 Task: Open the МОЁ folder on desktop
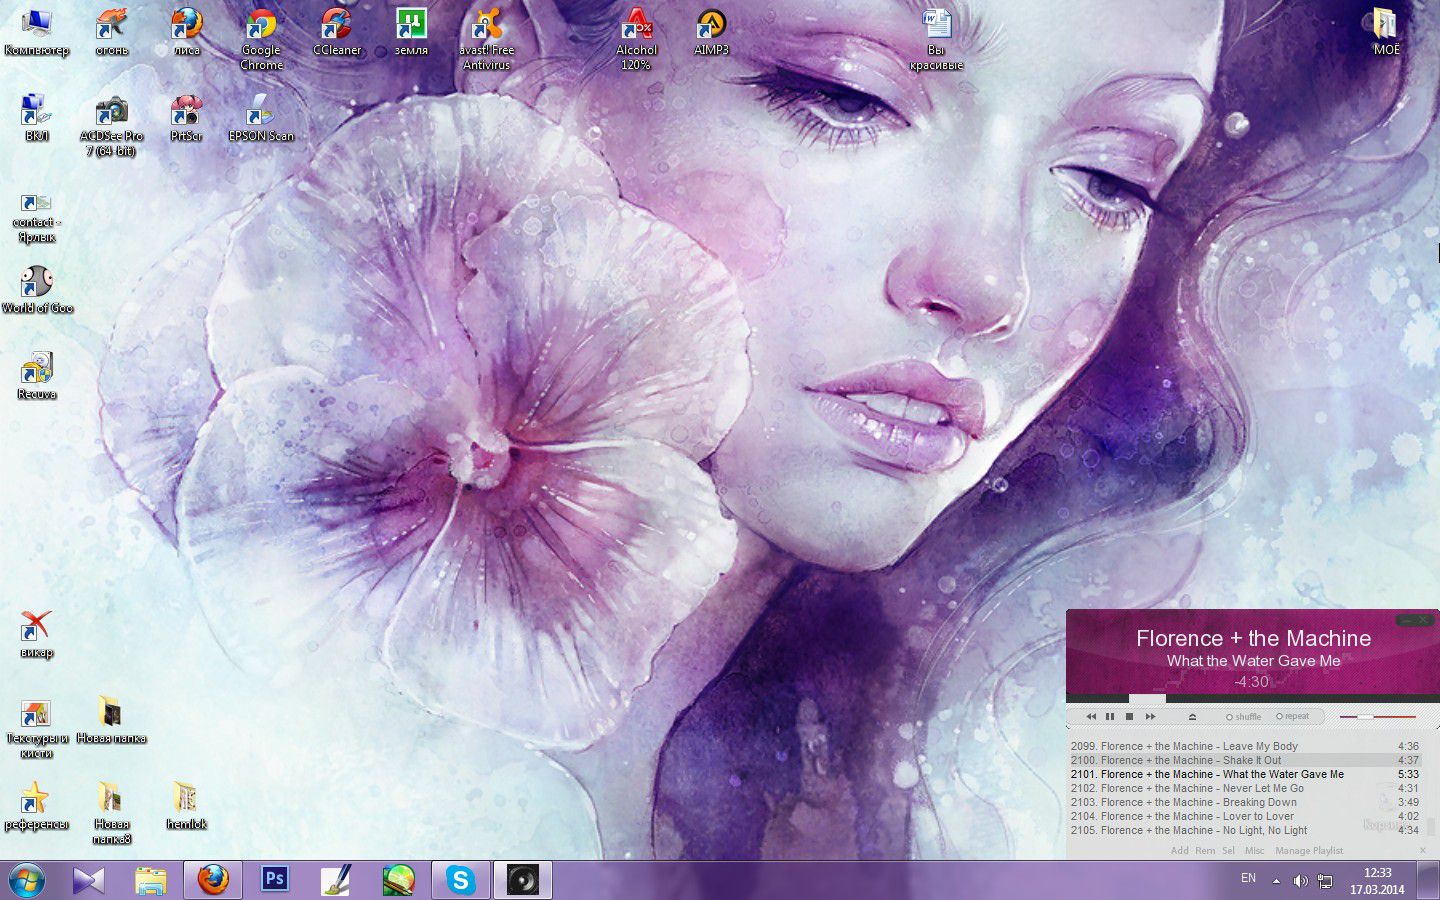coord(1386,33)
